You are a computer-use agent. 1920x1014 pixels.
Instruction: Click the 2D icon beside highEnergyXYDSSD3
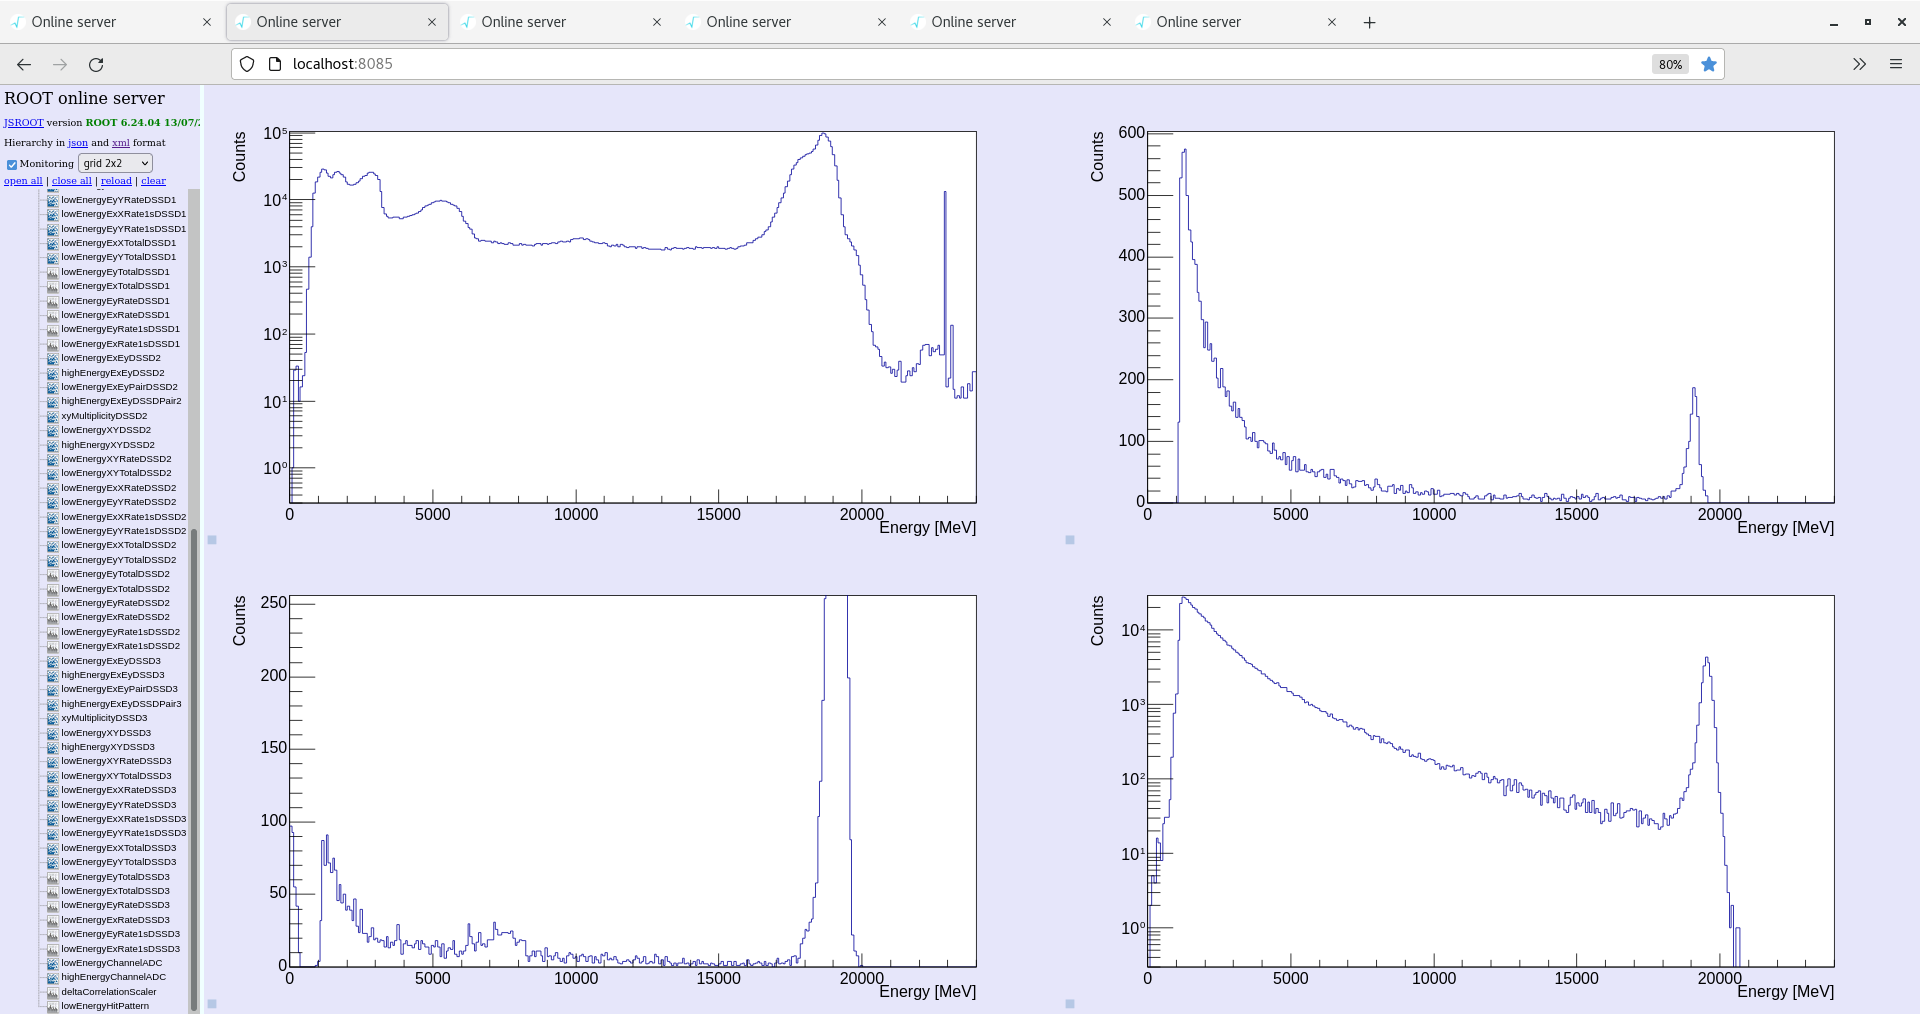coord(52,747)
